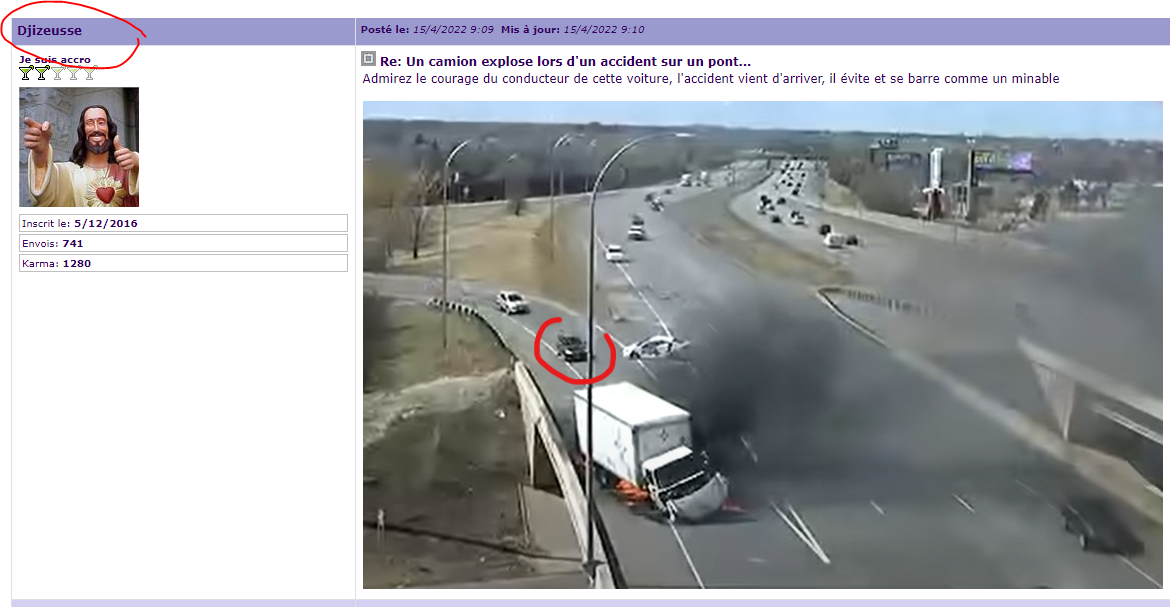This screenshot has height=607, width=1170.
Task: Click the "Karma: 1280" field
Action: [x=183, y=264]
